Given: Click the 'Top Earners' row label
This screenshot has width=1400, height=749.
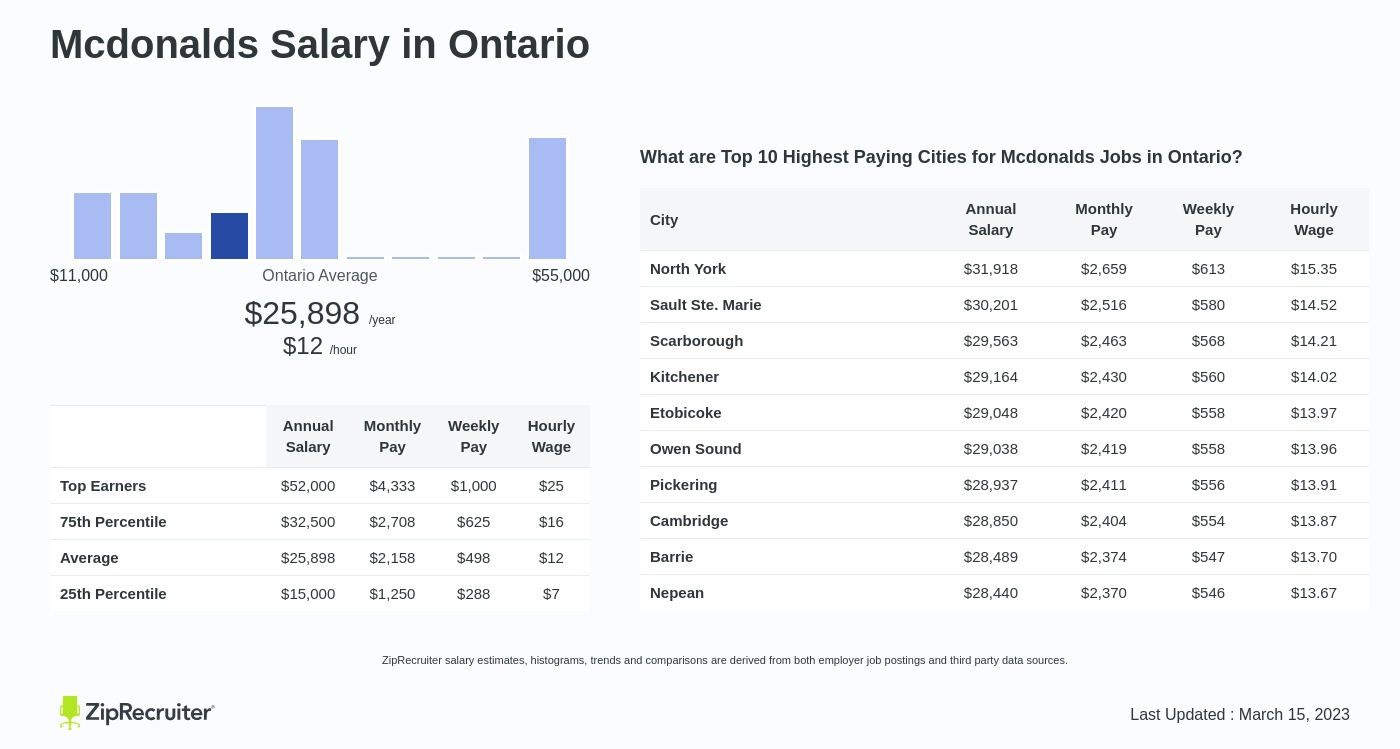Looking at the screenshot, I should tap(103, 486).
